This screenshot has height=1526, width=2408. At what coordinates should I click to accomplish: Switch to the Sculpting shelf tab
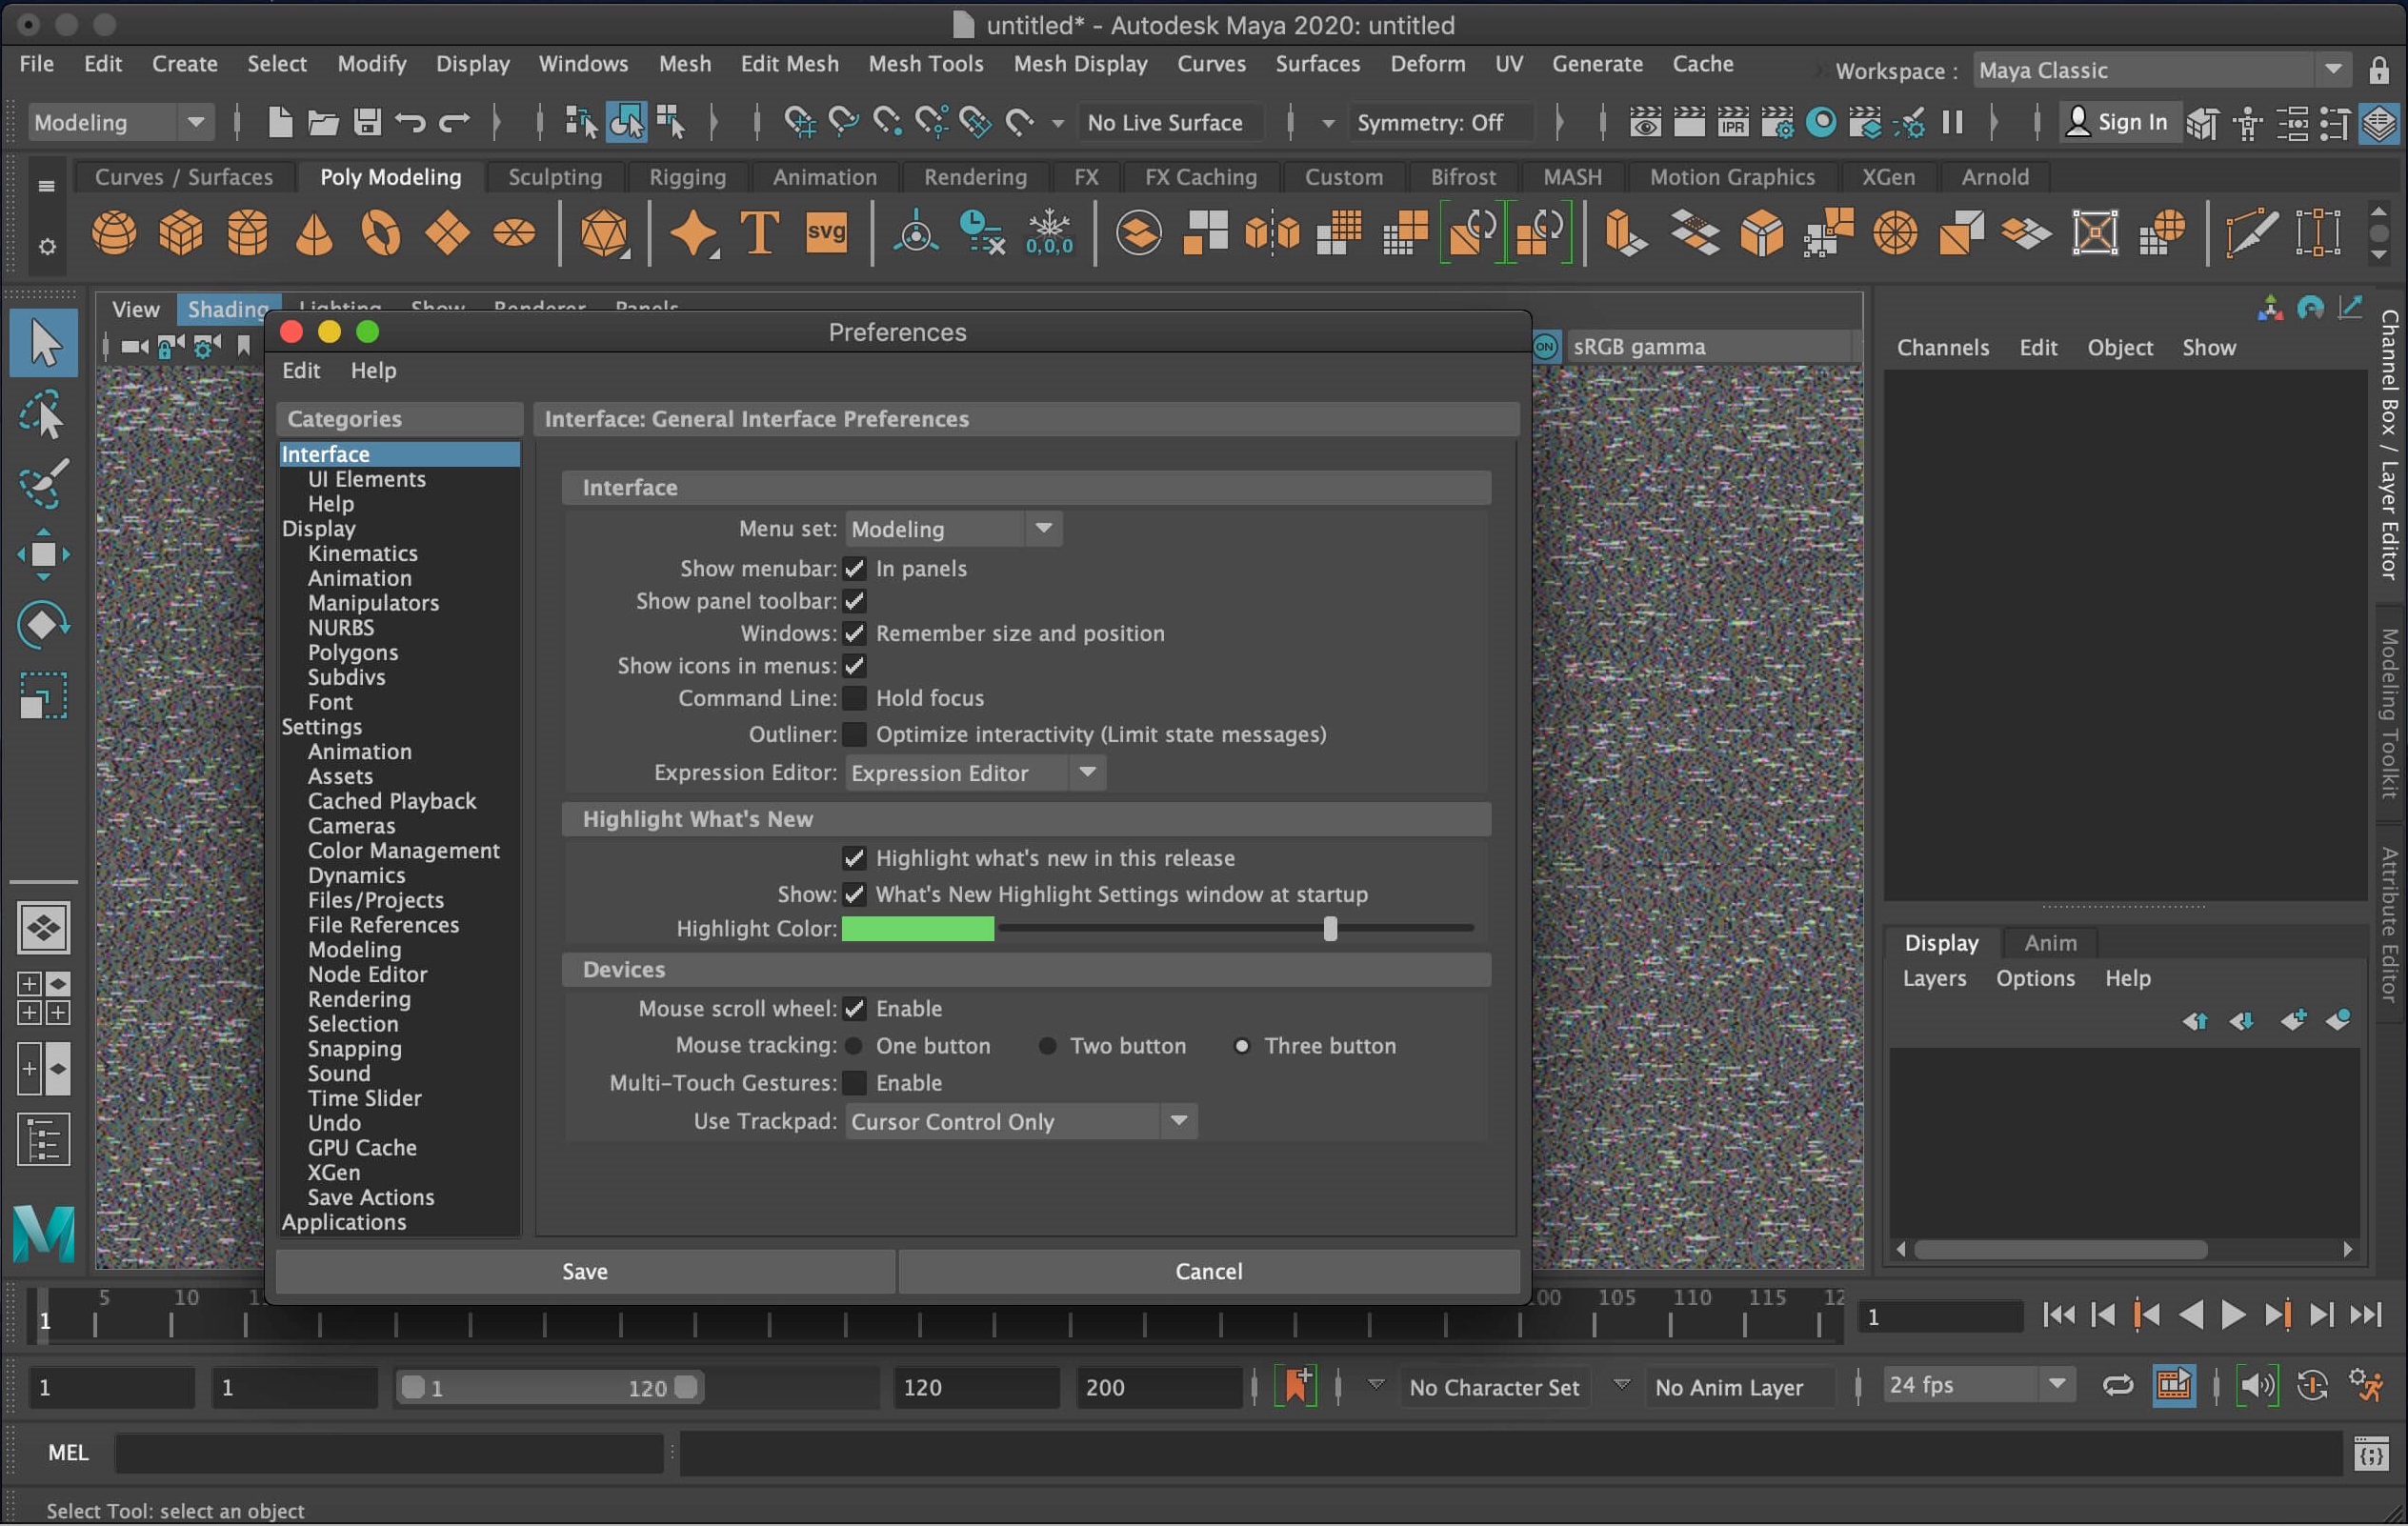coord(555,177)
